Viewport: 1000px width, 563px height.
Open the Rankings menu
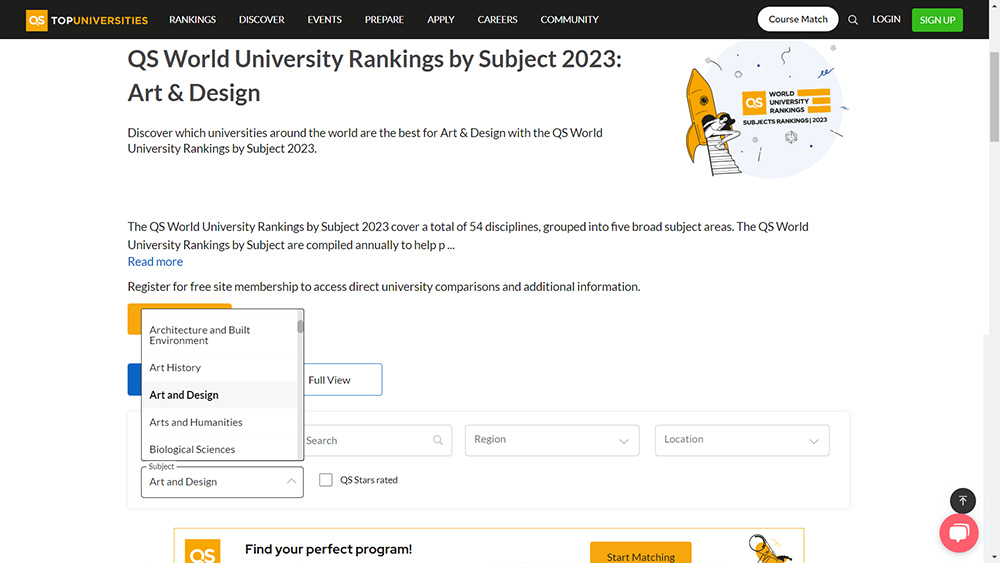pyautogui.click(x=192, y=20)
